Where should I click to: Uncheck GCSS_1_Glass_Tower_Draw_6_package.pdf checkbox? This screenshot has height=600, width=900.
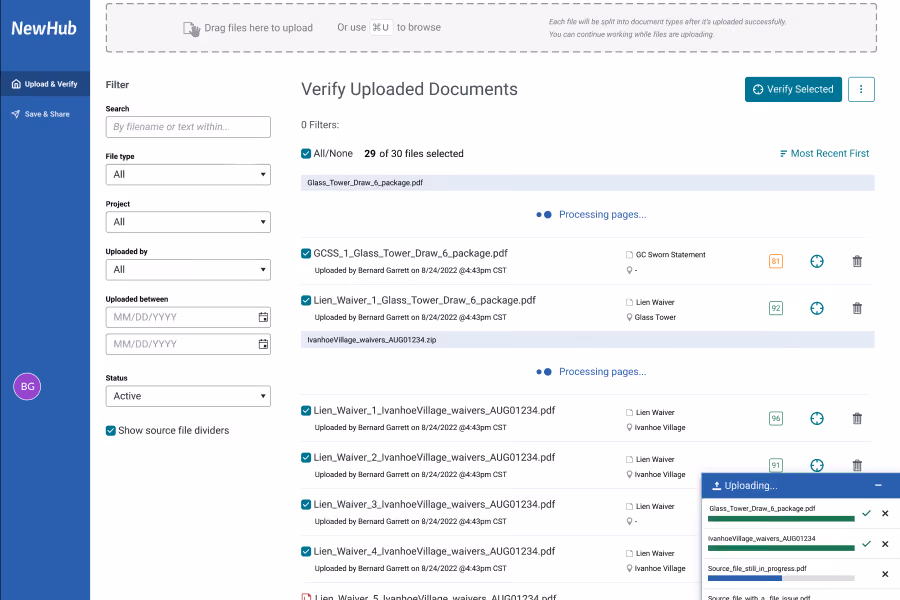(306, 253)
